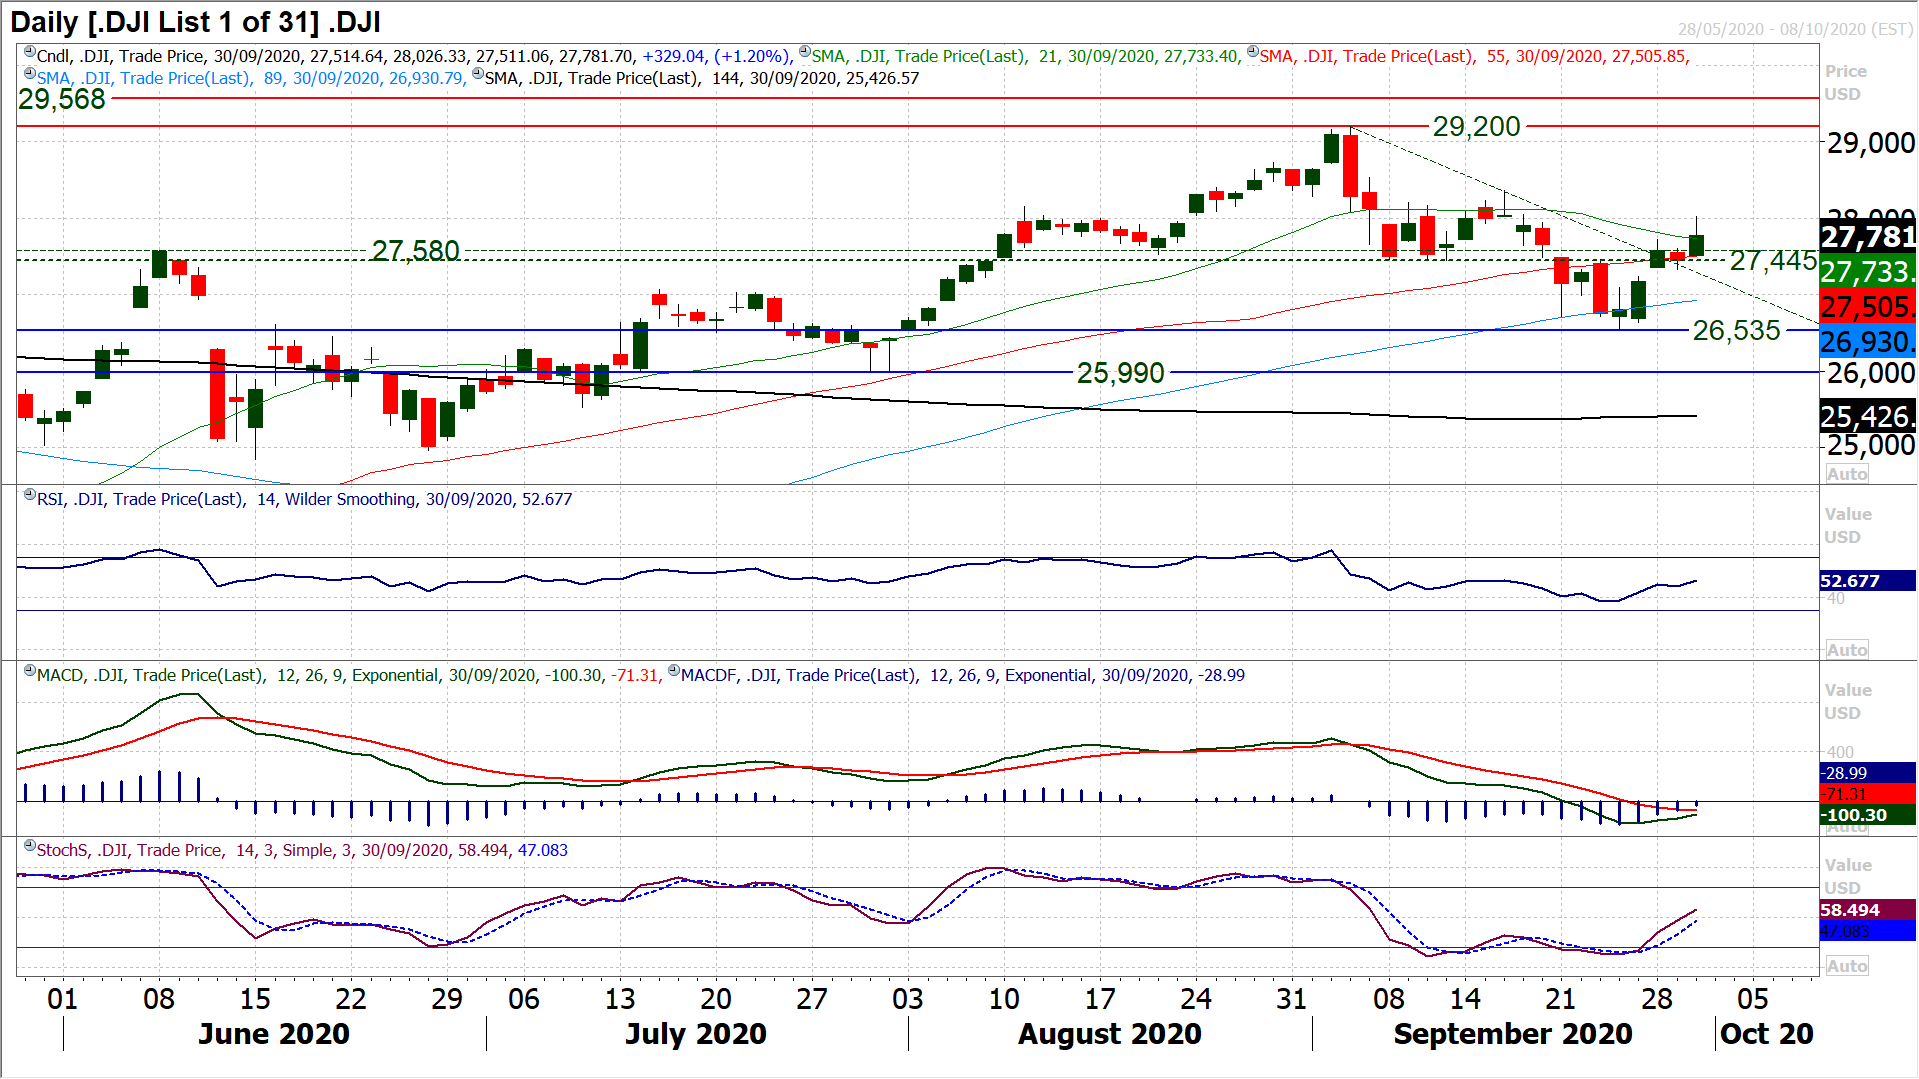Click the MACD indicator marker icon

point(30,671)
